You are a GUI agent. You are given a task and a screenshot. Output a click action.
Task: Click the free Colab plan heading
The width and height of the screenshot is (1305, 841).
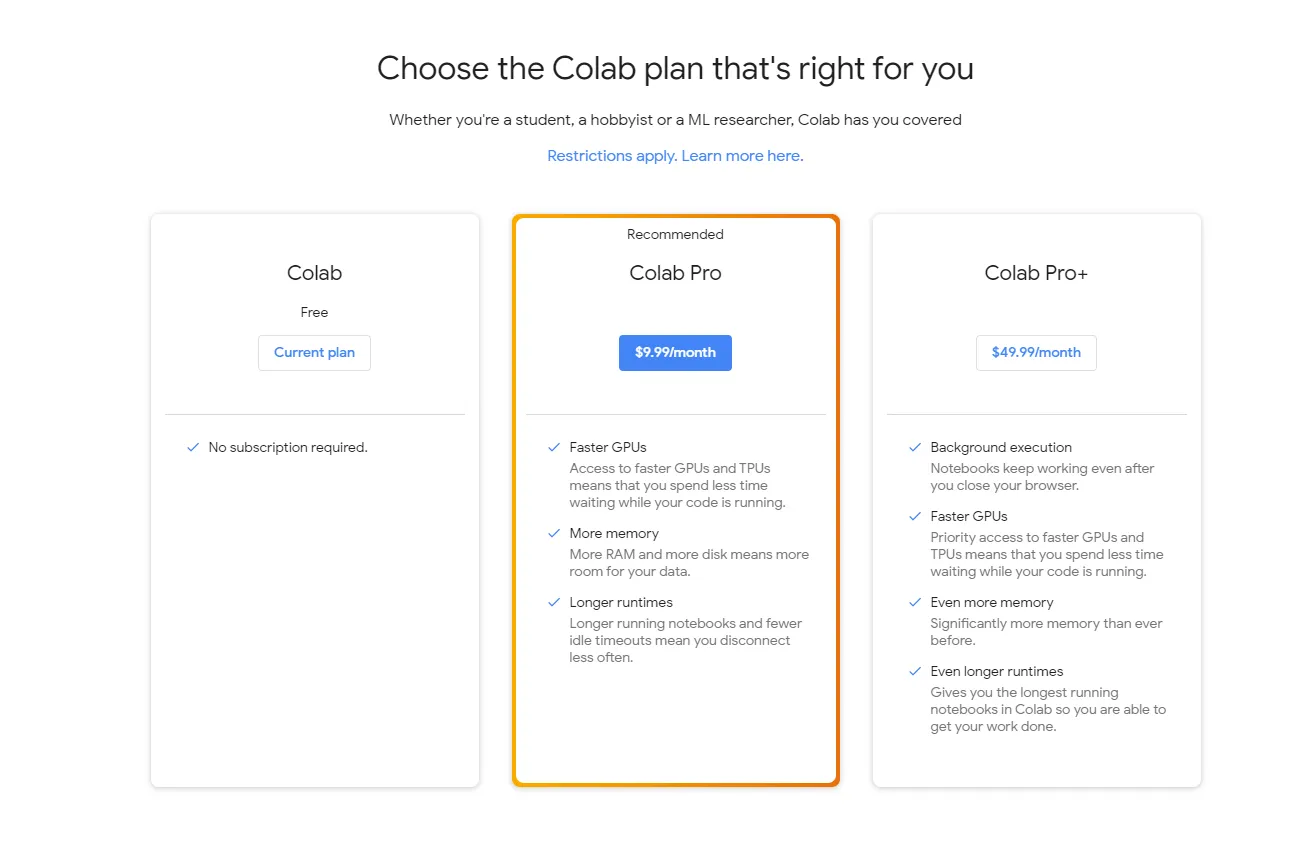[314, 273]
